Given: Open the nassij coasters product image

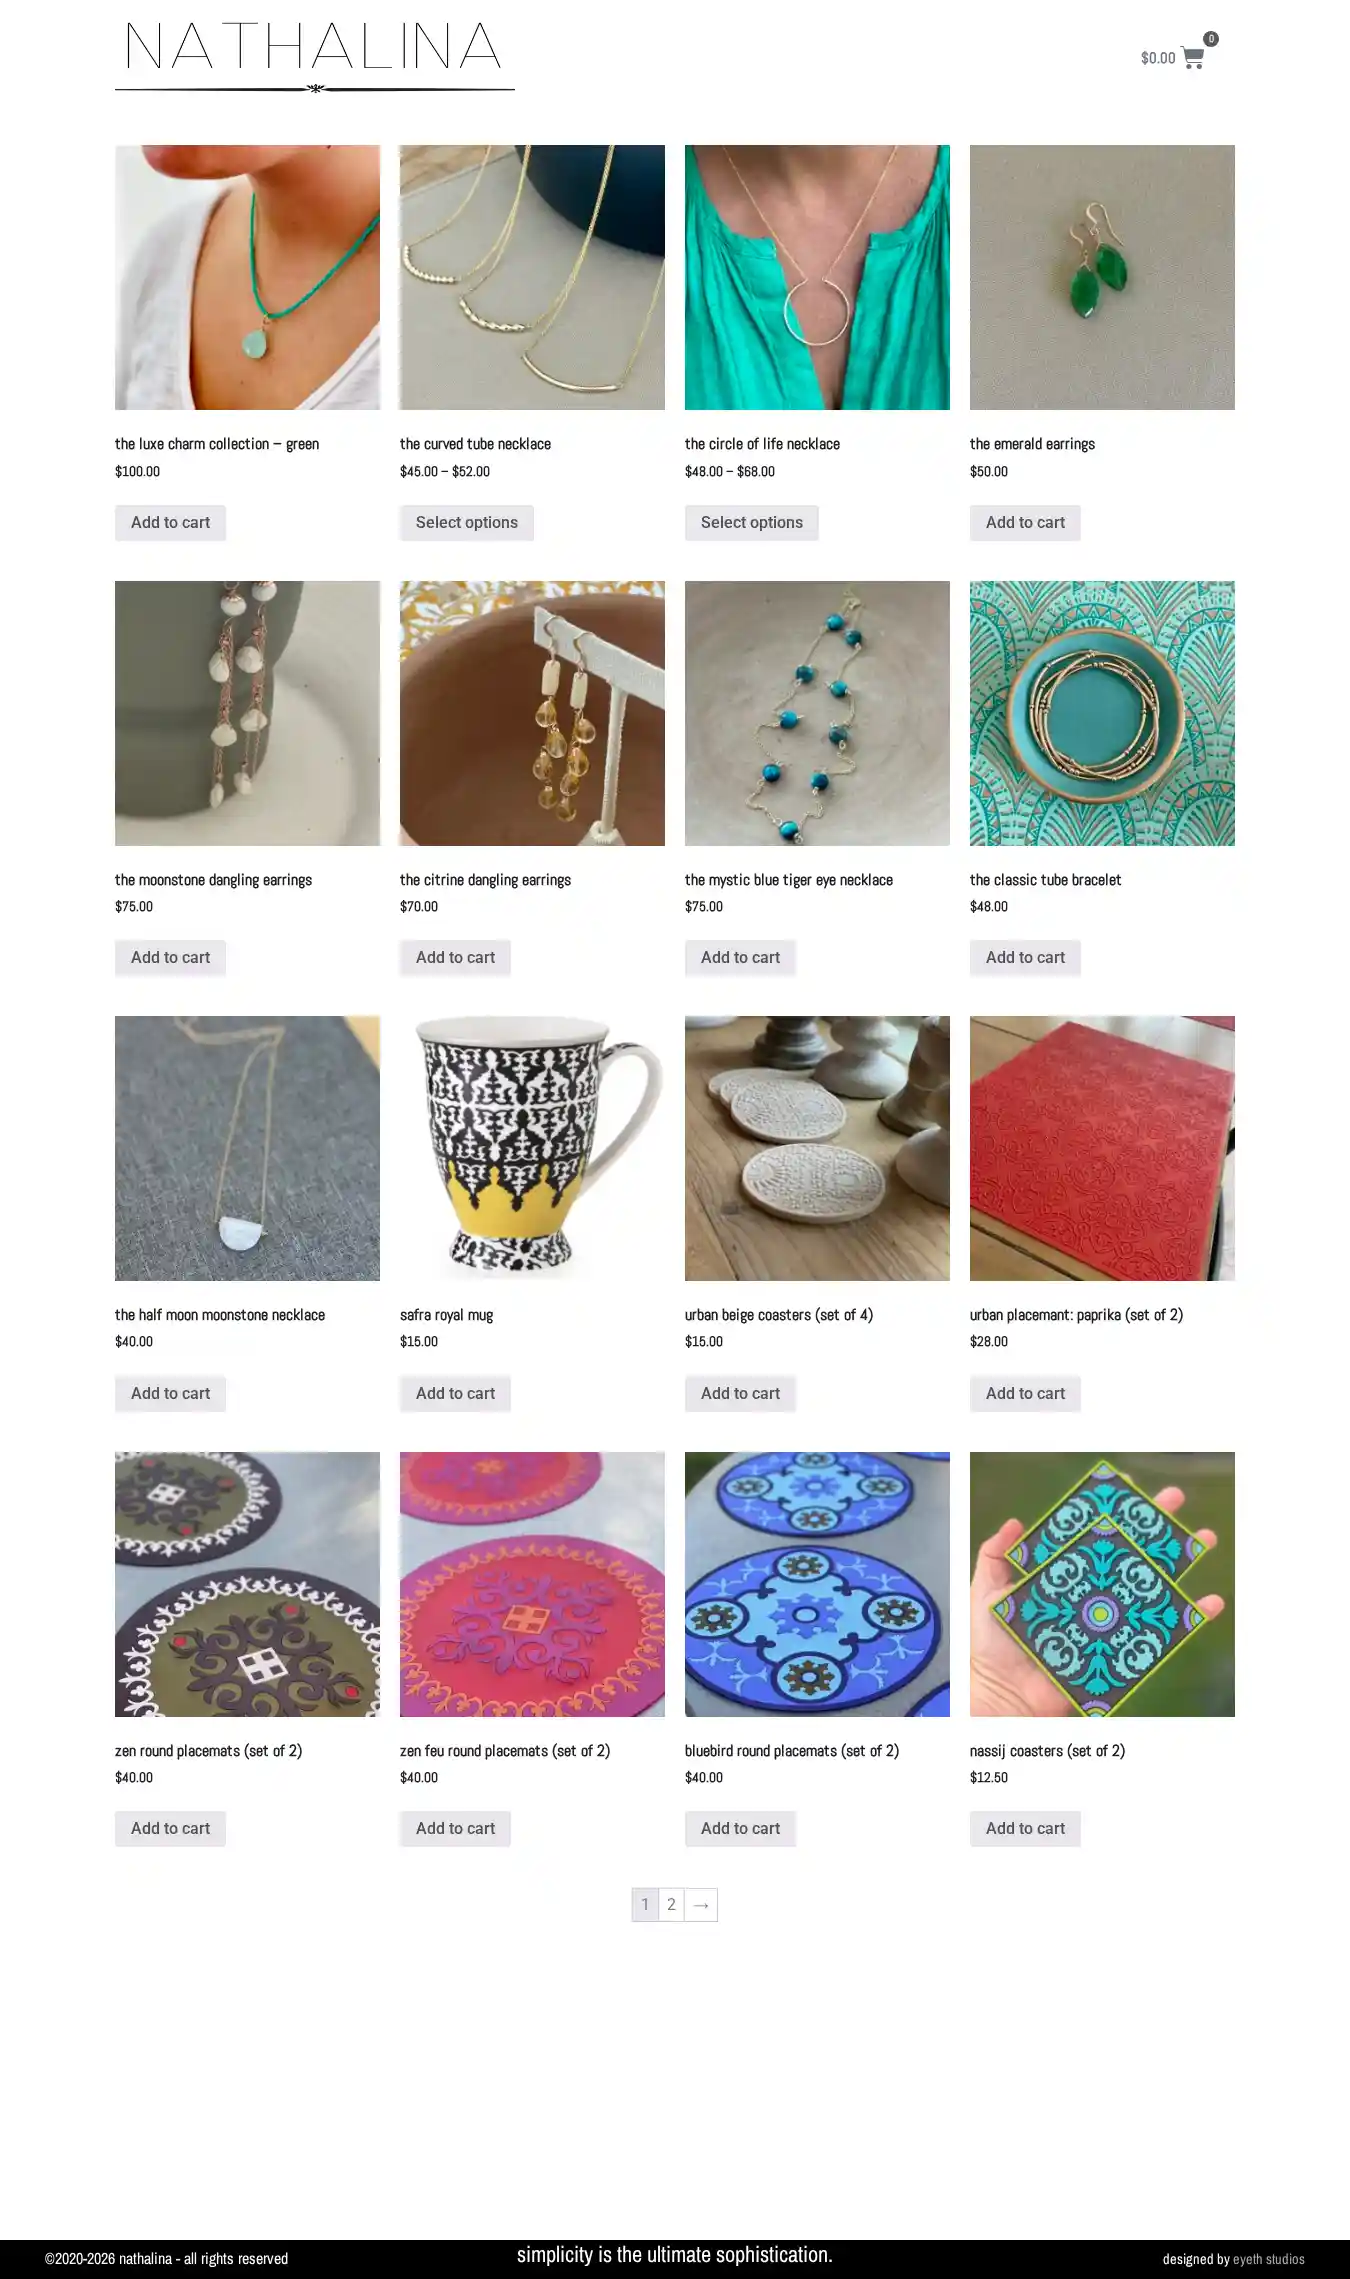Looking at the screenshot, I should pos(1102,1584).
